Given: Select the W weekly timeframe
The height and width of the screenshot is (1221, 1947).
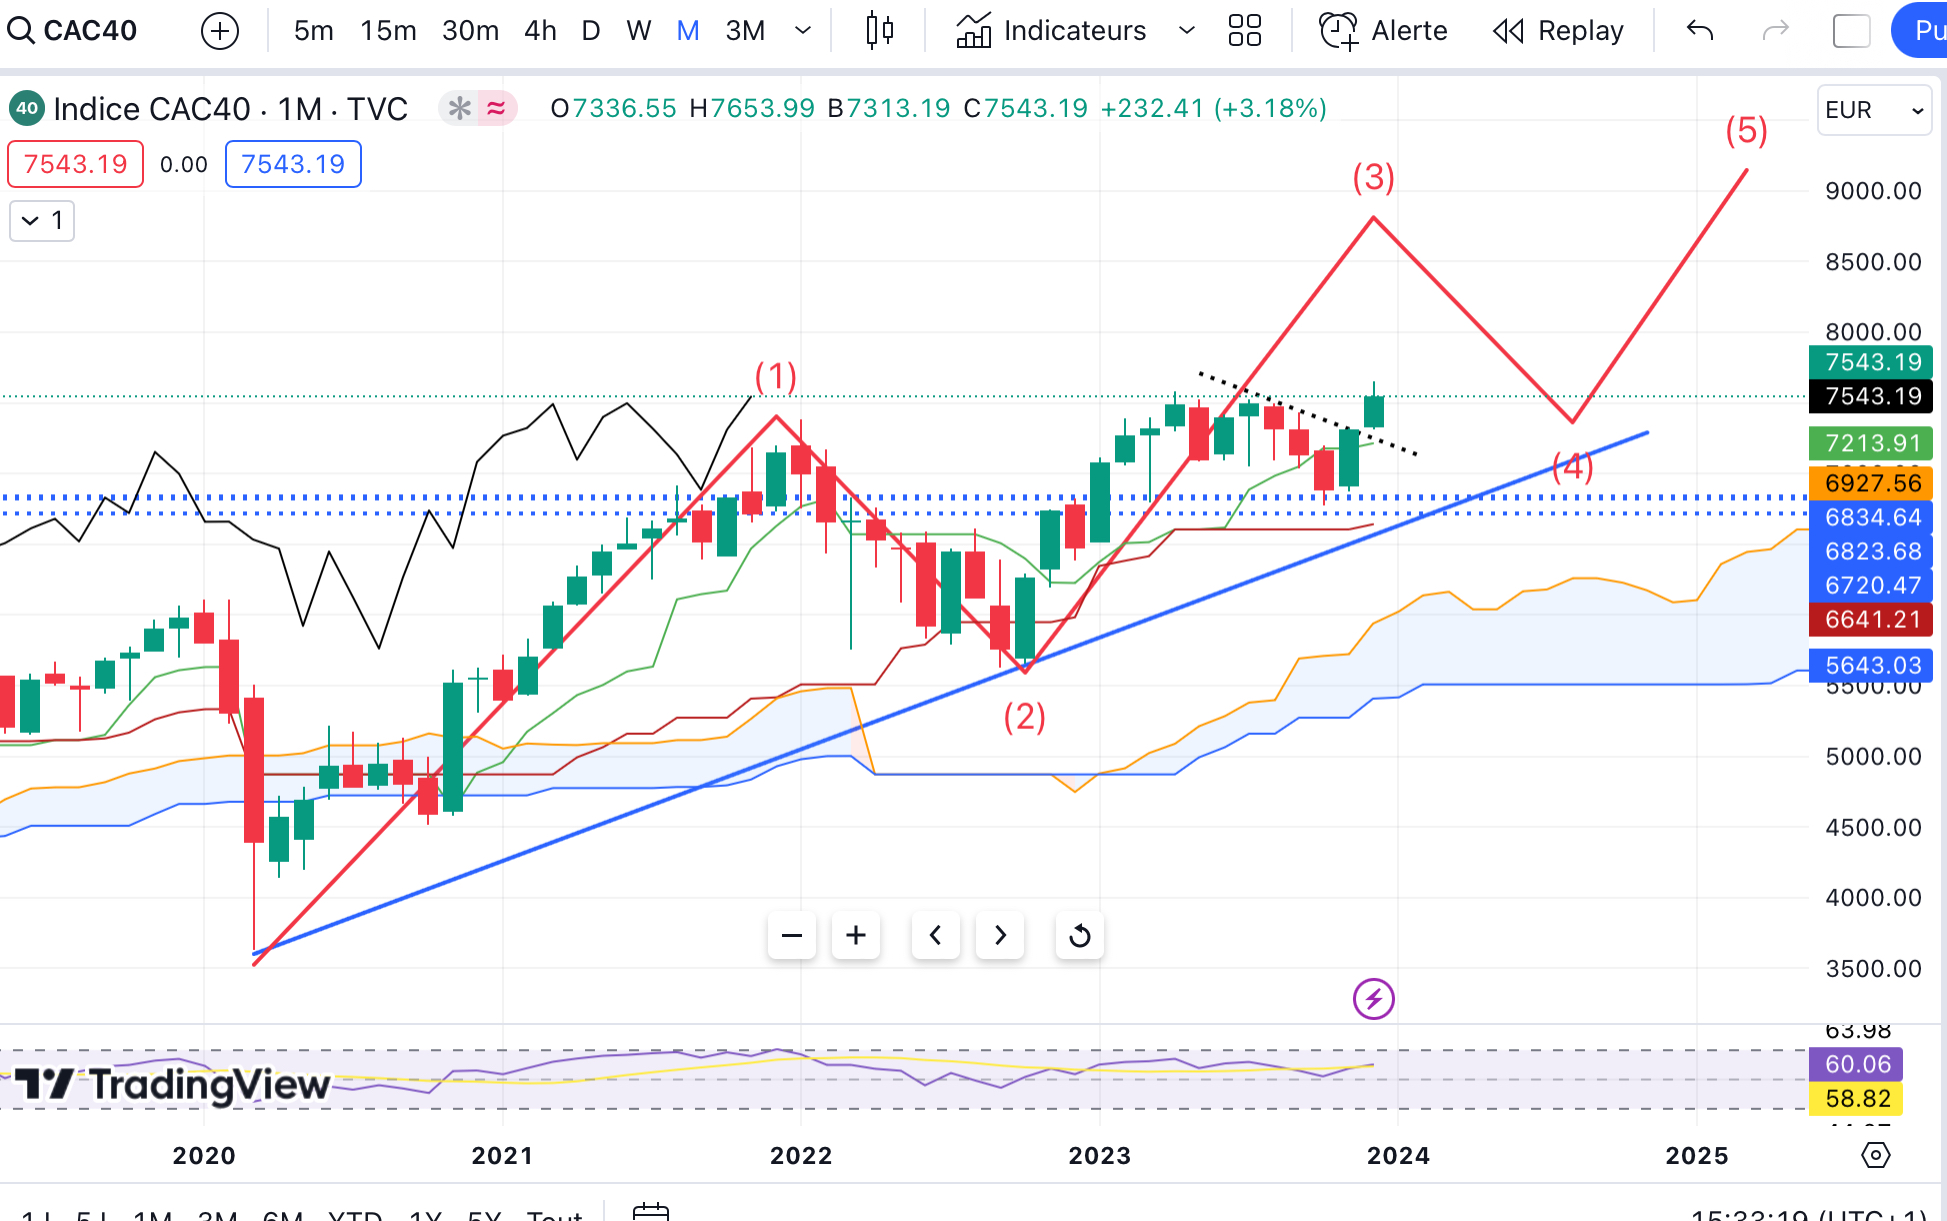Looking at the screenshot, I should [638, 31].
